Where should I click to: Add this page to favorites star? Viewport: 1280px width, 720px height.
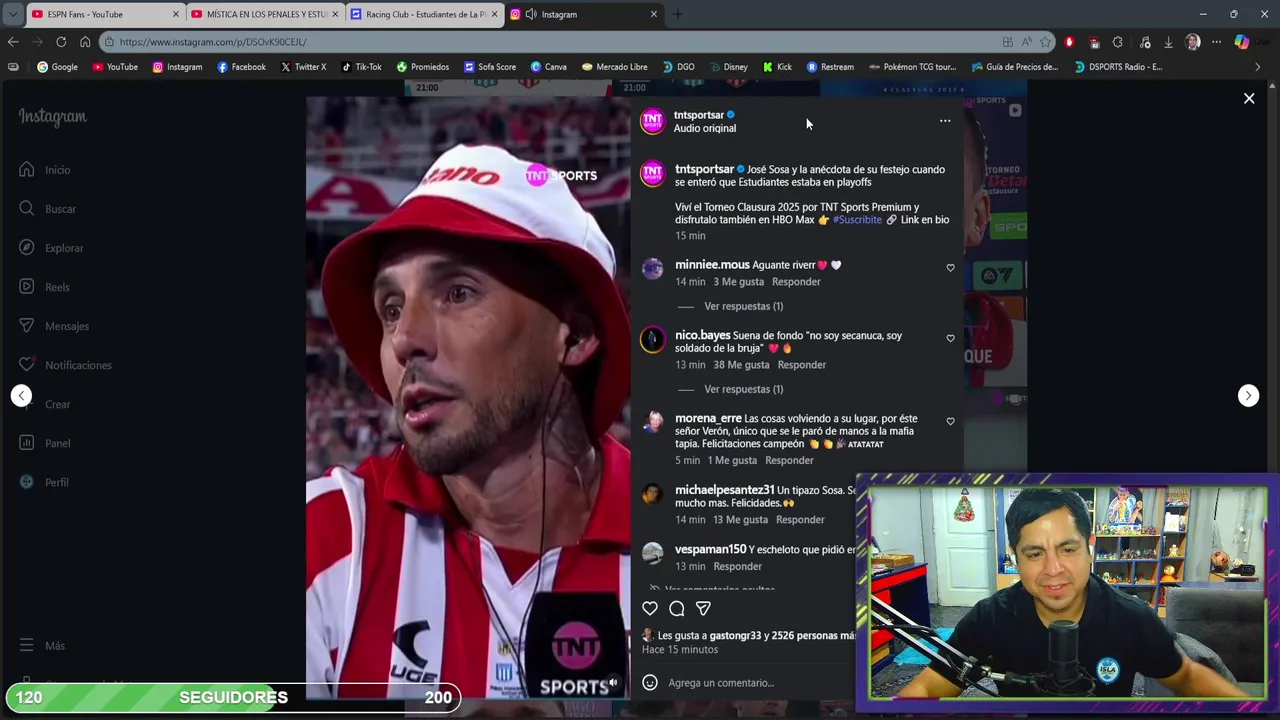coord(1045,42)
